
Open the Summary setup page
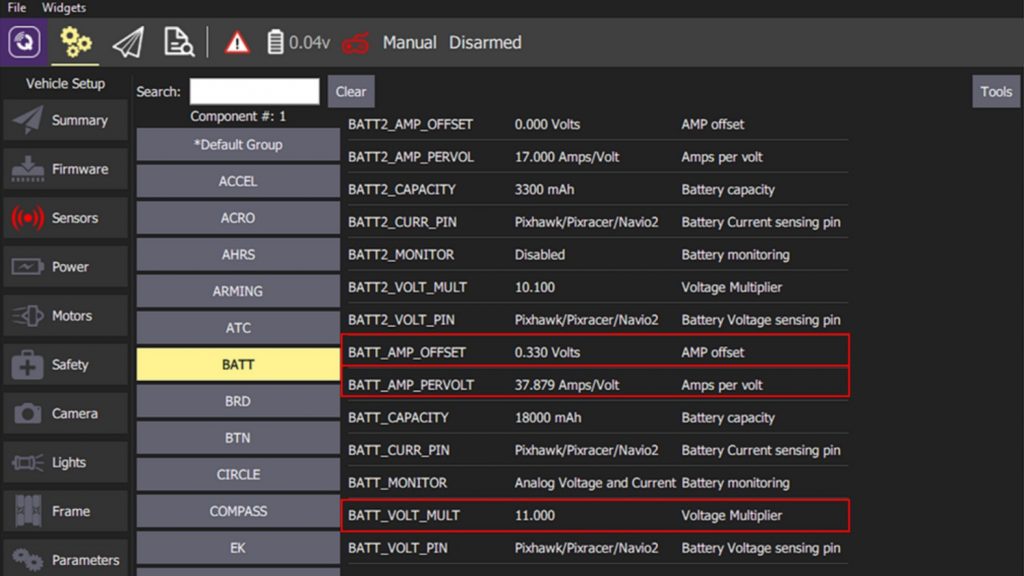click(x=65, y=120)
